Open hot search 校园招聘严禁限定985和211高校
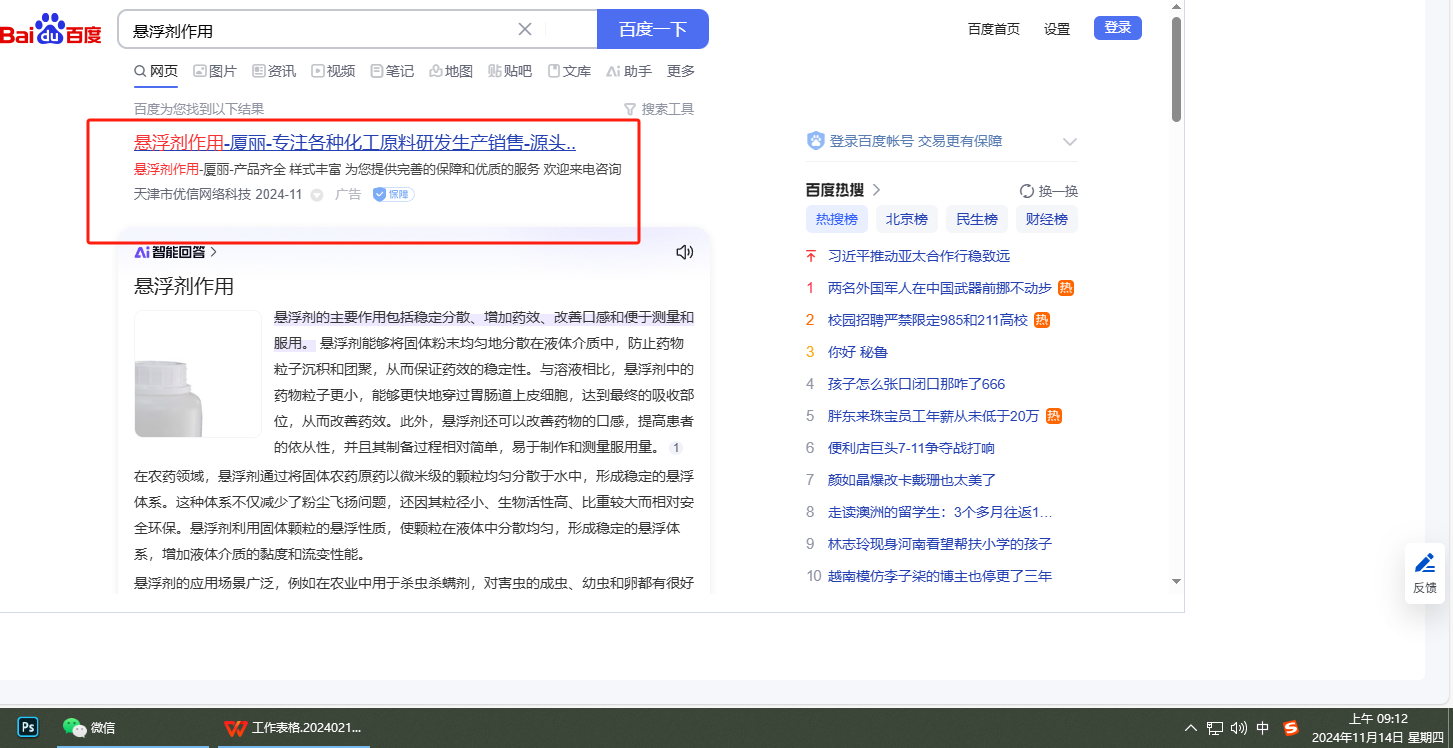The width and height of the screenshot is (1453, 748). tap(927, 320)
